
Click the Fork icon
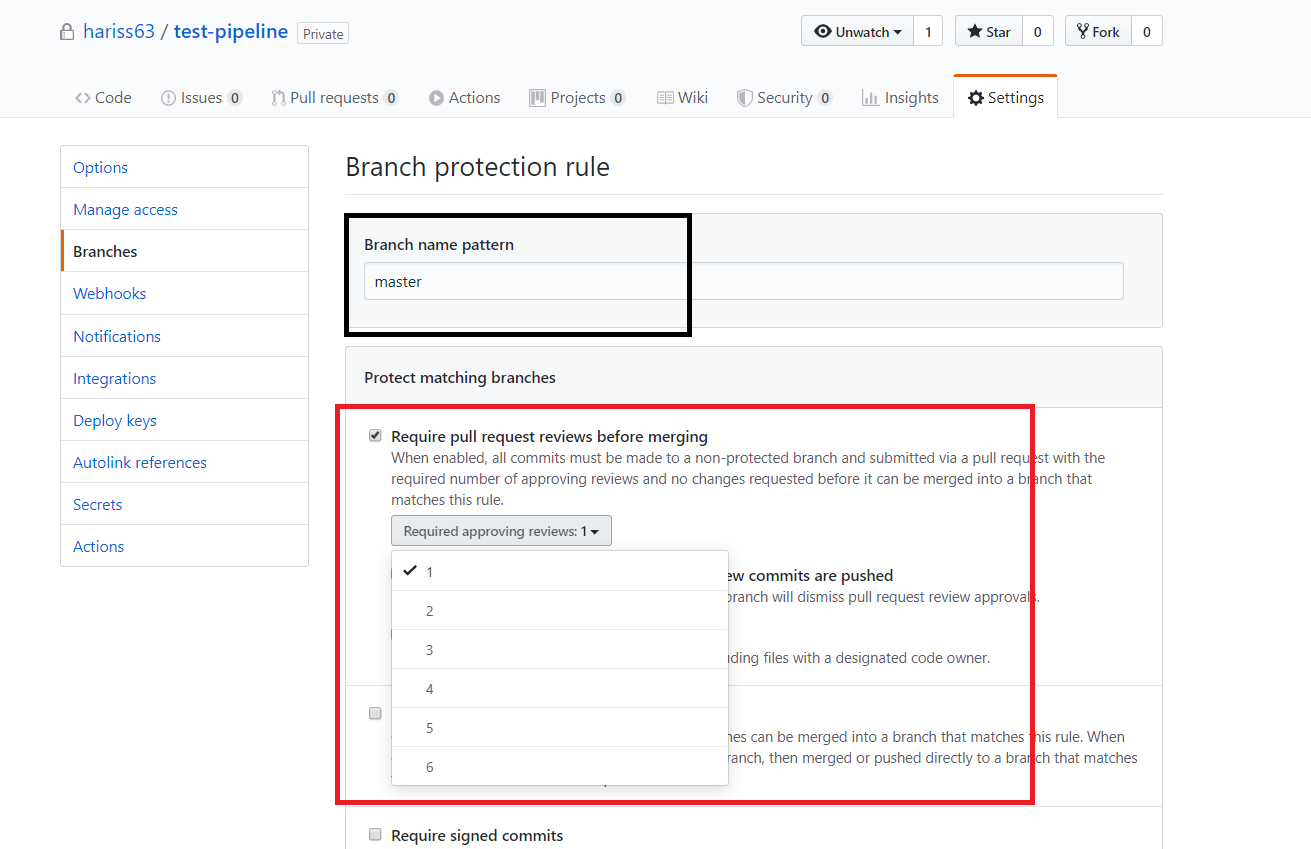click(1085, 30)
